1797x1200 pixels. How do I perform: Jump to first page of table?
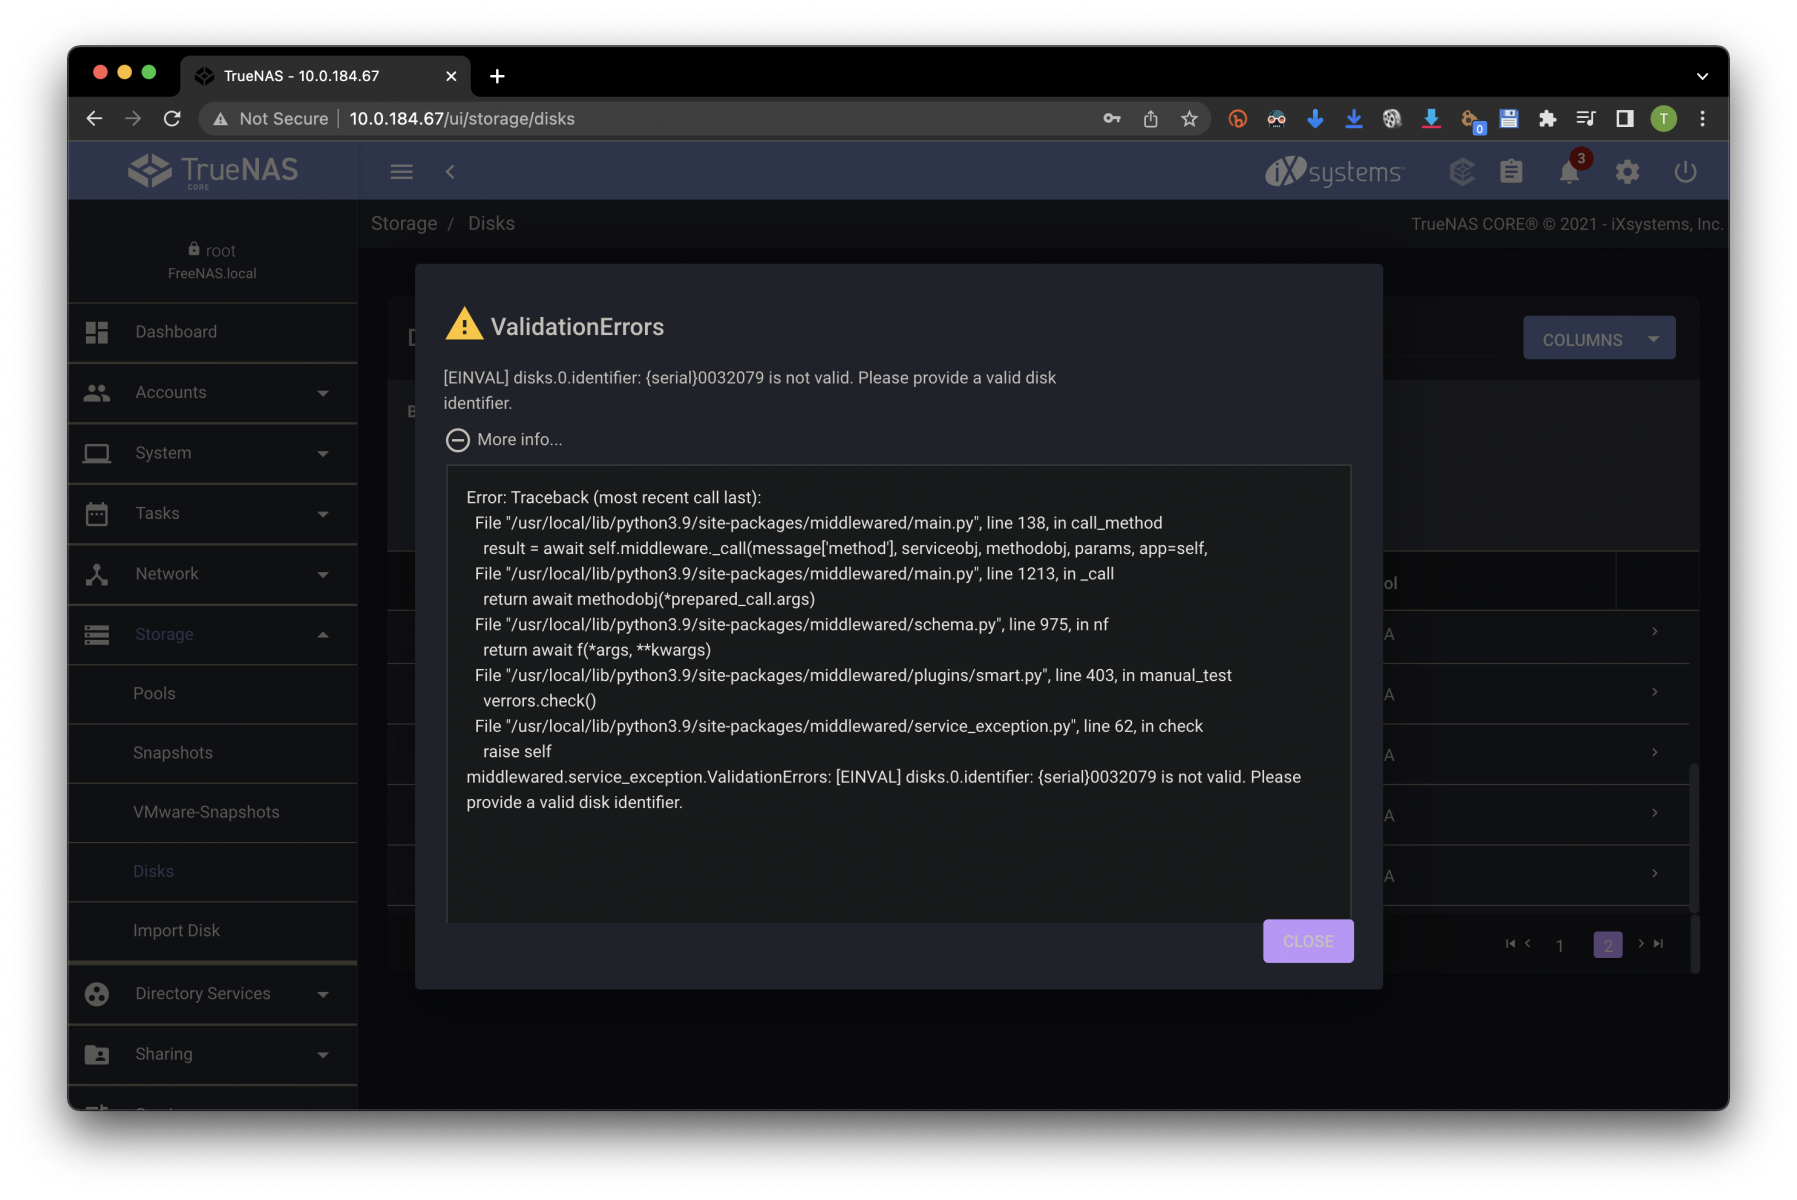(x=1510, y=943)
